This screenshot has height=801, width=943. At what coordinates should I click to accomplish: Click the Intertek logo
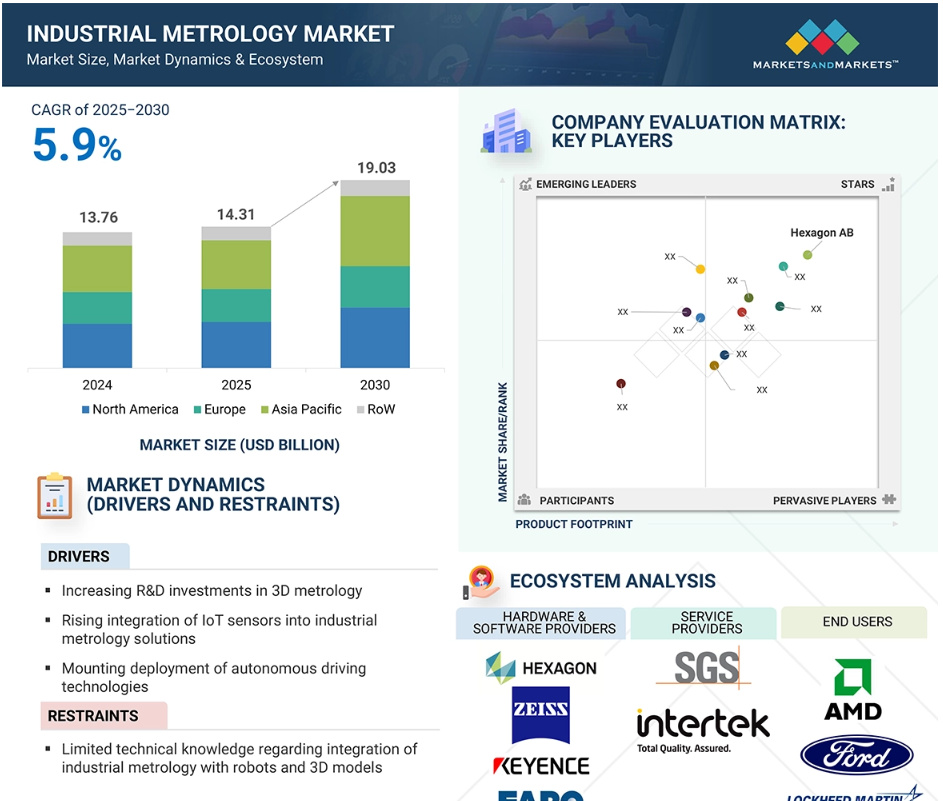(703, 730)
